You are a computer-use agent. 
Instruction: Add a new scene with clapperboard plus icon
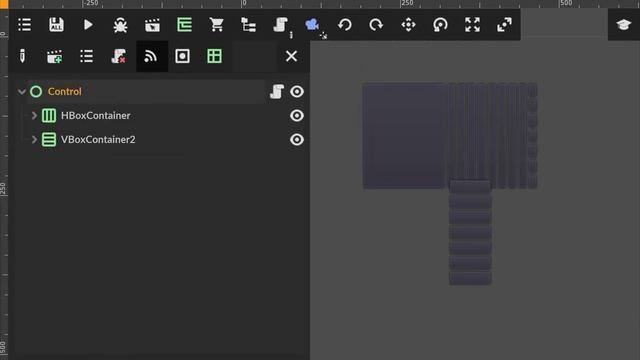click(x=54, y=56)
